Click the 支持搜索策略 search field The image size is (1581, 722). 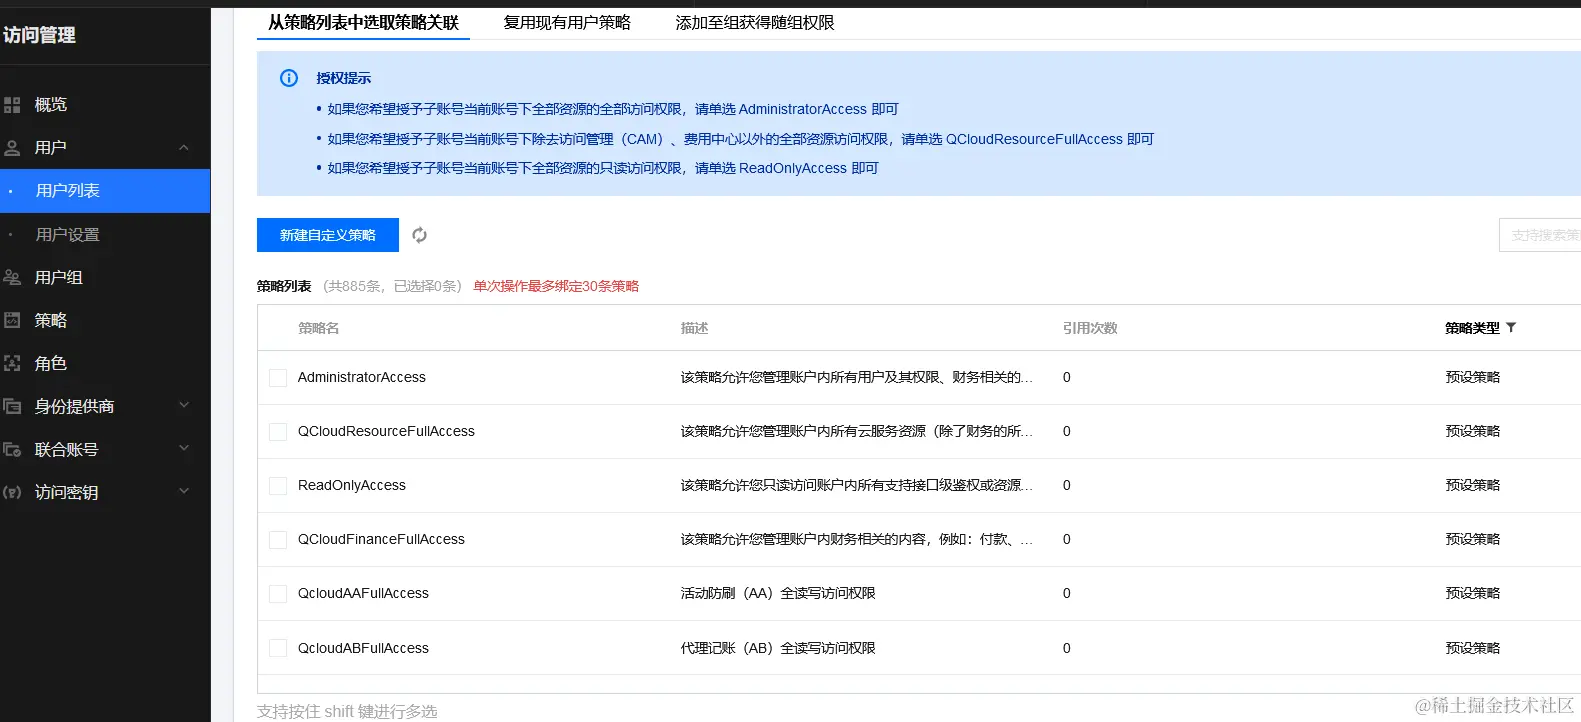coord(1540,235)
